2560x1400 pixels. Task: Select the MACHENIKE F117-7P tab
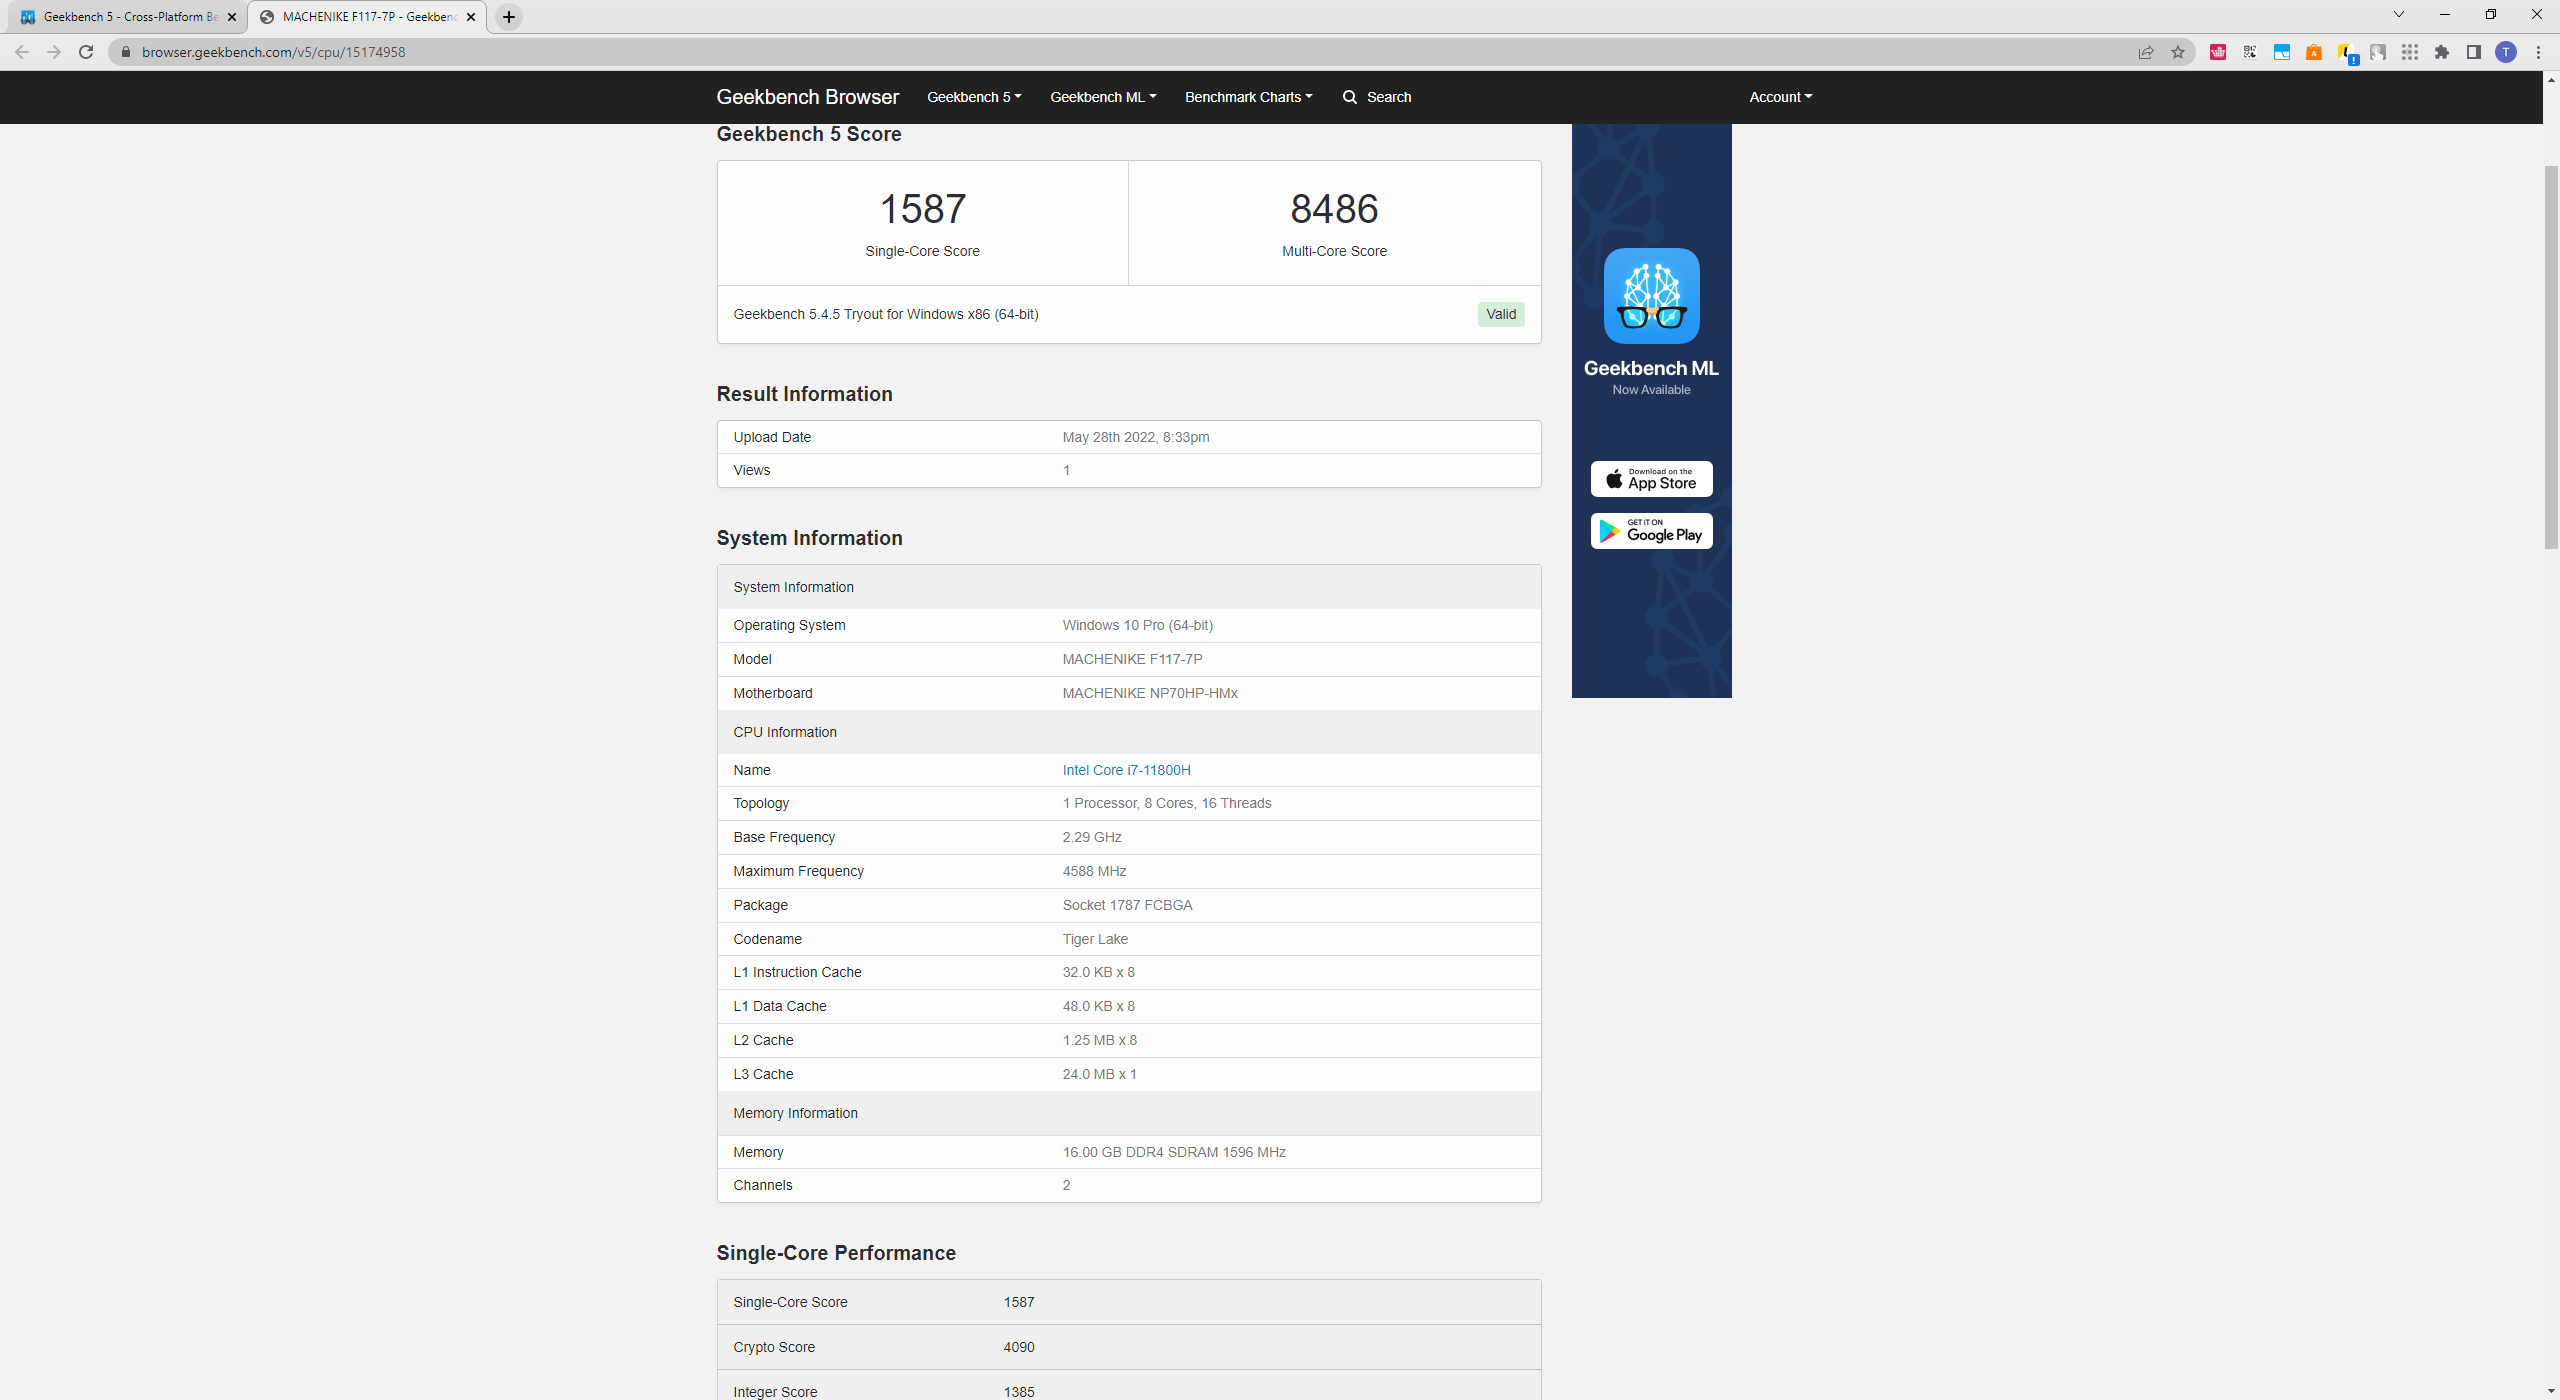click(x=367, y=17)
